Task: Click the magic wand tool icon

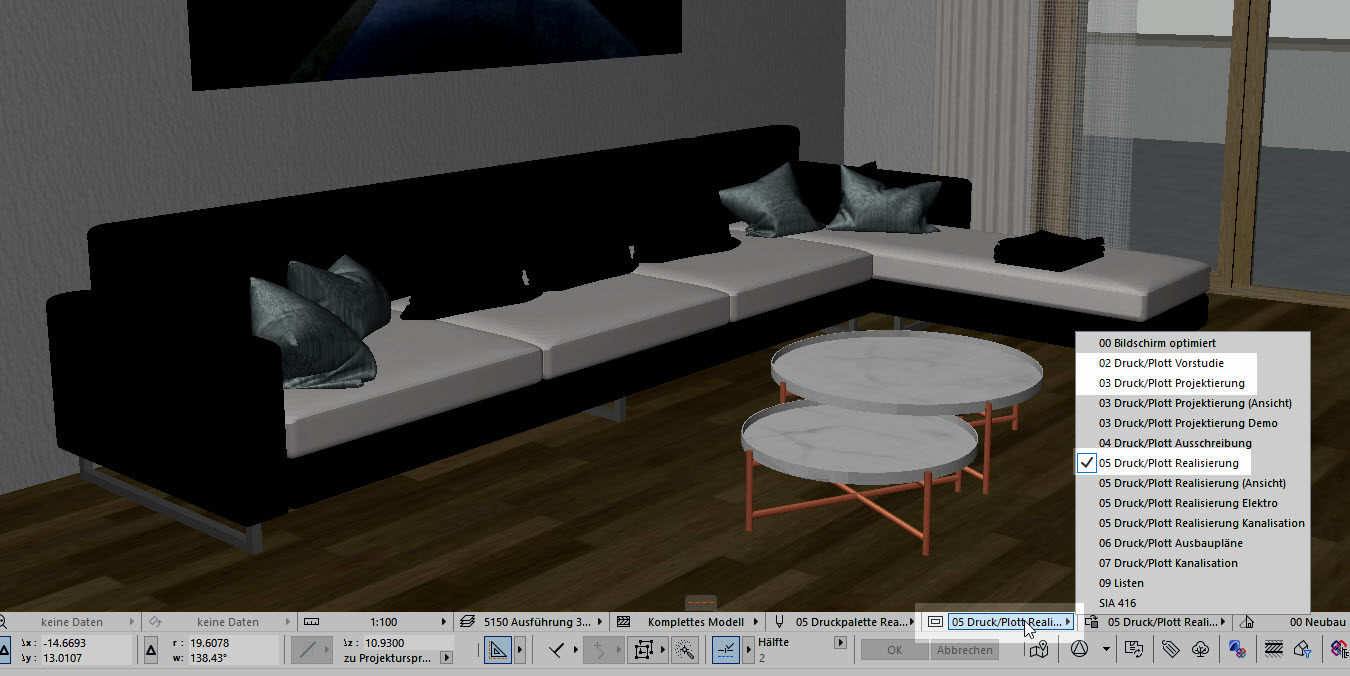Action: [x=685, y=650]
